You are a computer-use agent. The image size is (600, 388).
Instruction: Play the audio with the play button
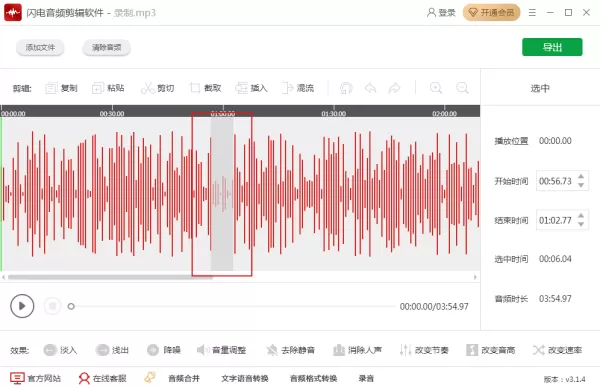click(22, 306)
